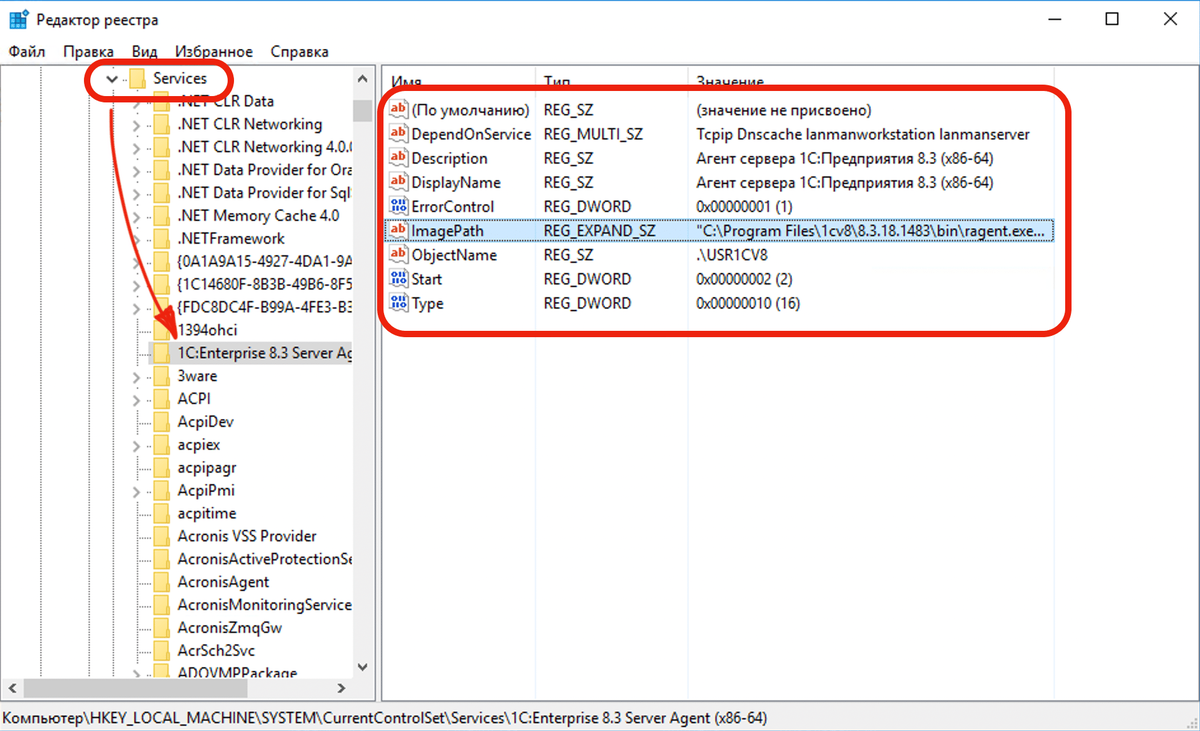Image resolution: width=1200 pixels, height=731 pixels.
Task: Click the Acronis VSS Provider folder icon
Action: 162,536
